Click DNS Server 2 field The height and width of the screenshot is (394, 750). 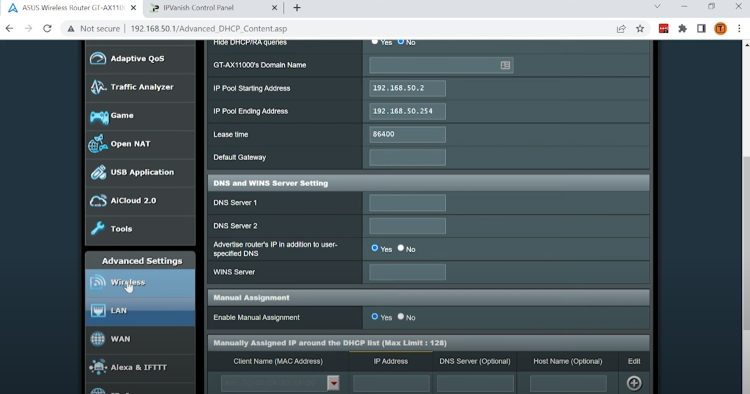point(408,226)
